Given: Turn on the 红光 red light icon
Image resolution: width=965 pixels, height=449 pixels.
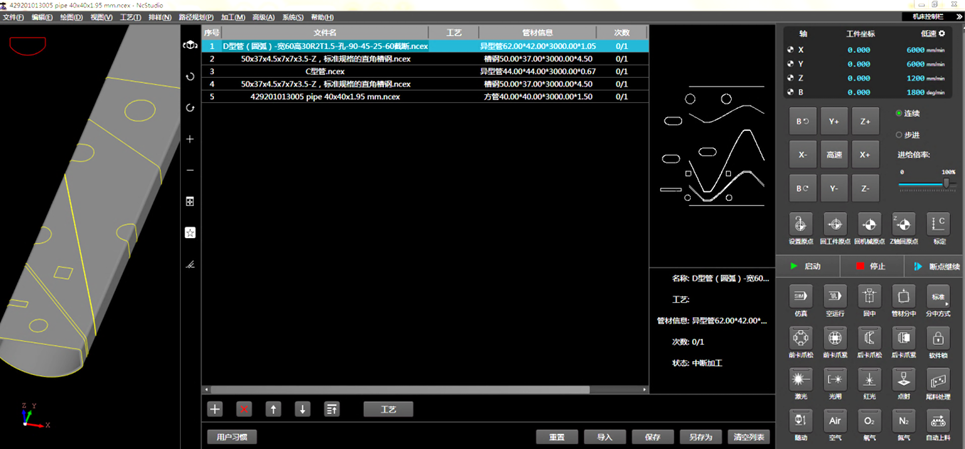Looking at the screenshot, I should point(869,380).
